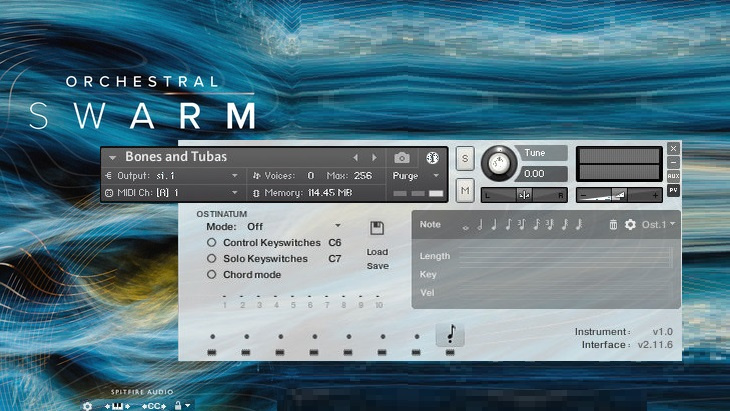The width and height of the screenshot is (730, 411).
Task: Select the eighth note icon in Note row
Action: coord(508,225)
